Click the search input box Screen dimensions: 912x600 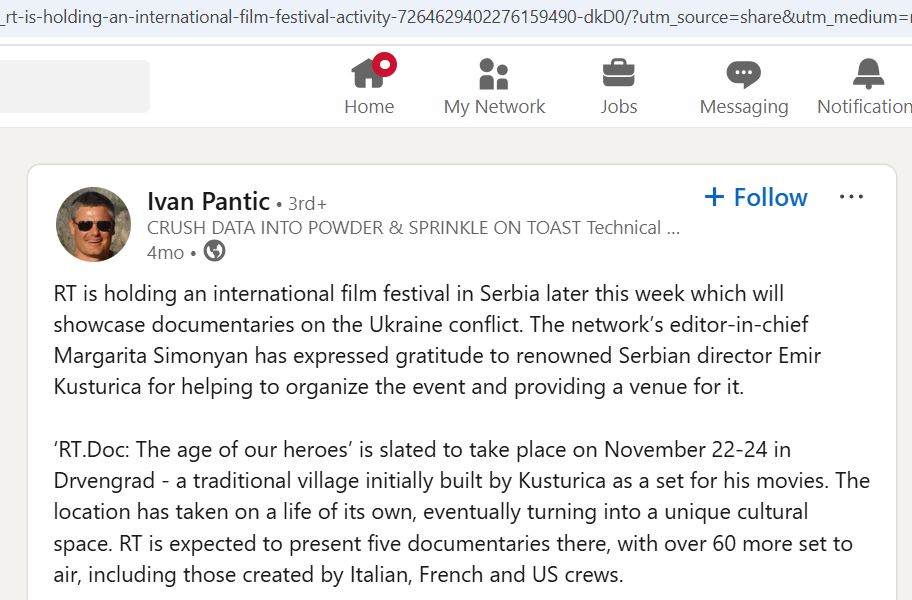point(74,86)
